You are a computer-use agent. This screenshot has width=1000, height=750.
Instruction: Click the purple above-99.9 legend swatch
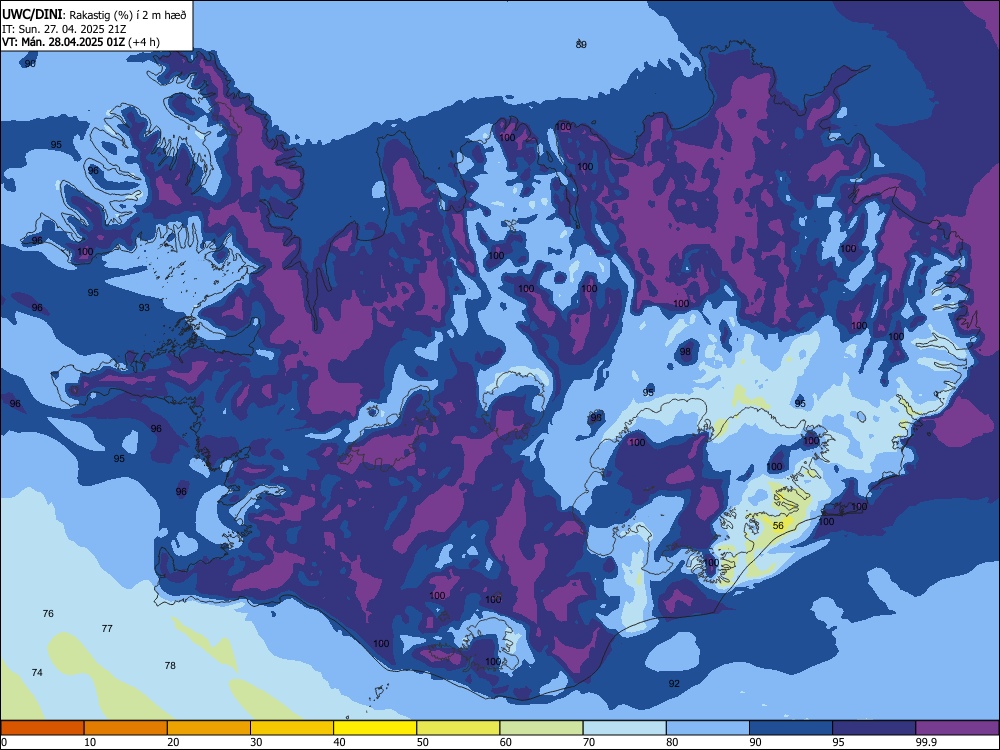tap(957, 728)
